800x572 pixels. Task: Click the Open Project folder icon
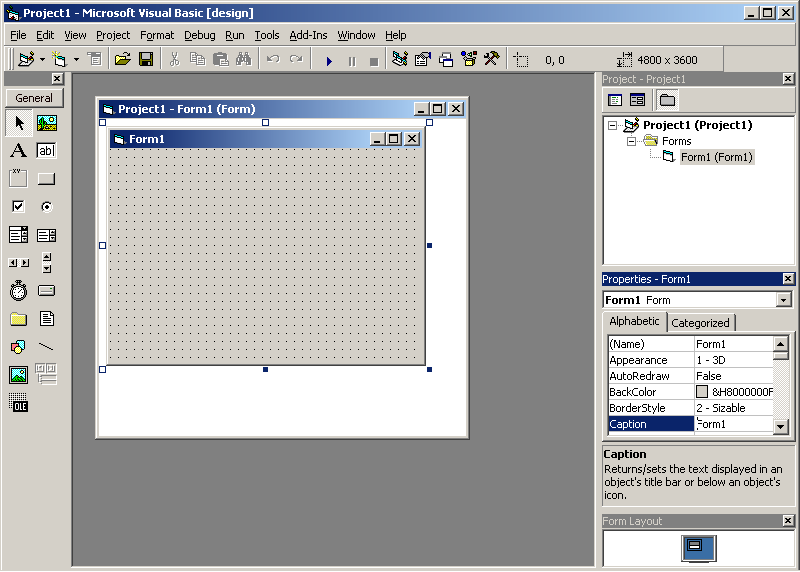[x=122, y=60]
